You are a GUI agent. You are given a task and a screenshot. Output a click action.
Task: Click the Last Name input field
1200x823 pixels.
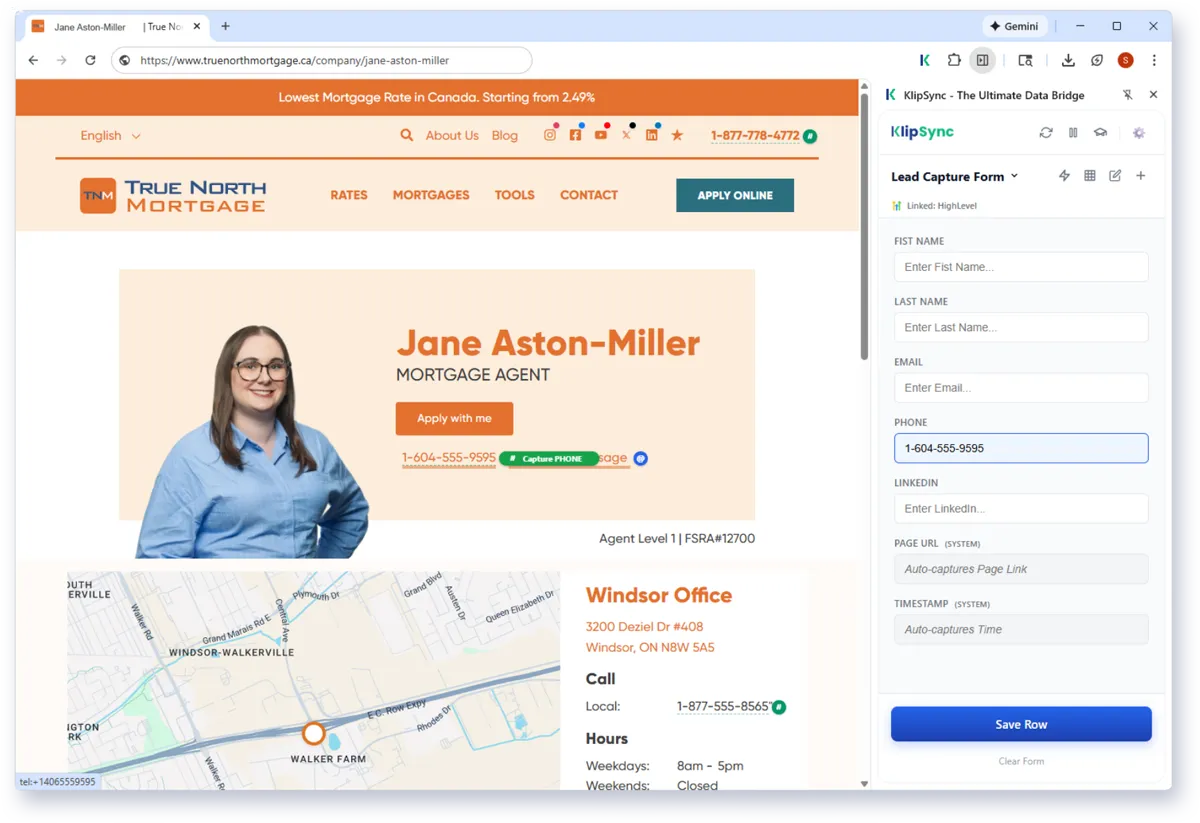pos(1021,327)
